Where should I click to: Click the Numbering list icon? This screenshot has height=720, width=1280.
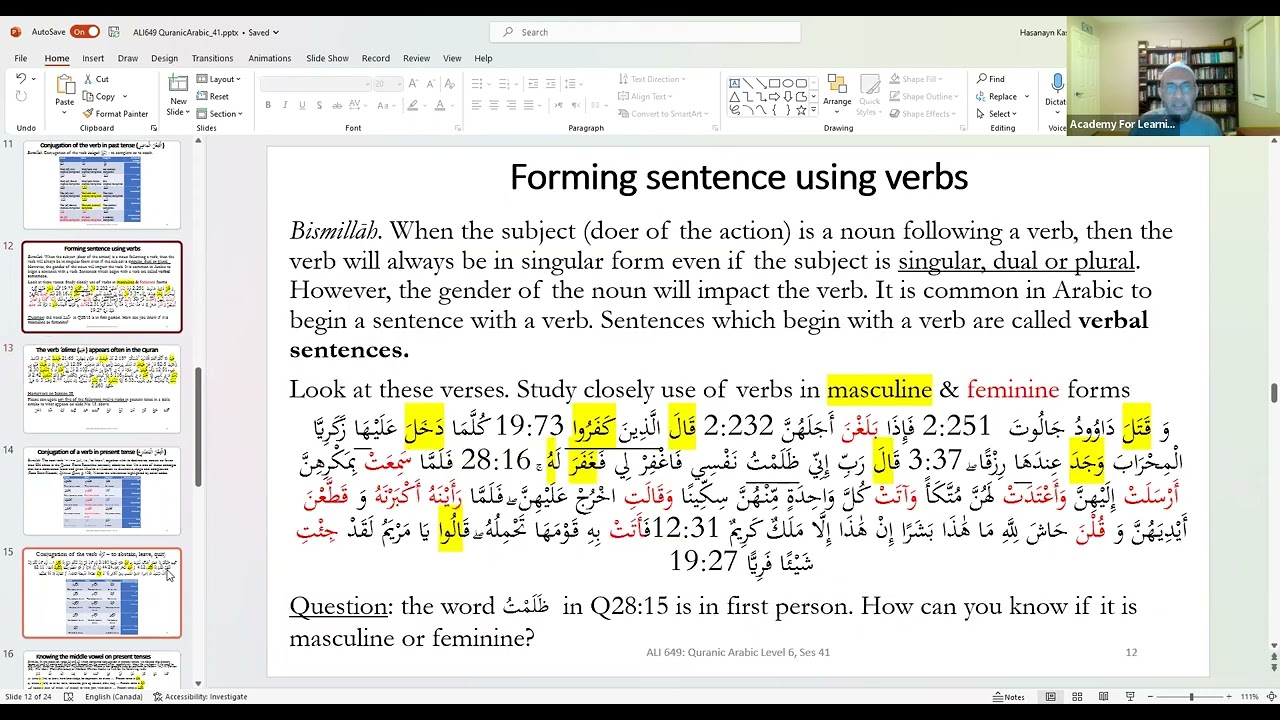pyautogui.click(x=504, y=84)
